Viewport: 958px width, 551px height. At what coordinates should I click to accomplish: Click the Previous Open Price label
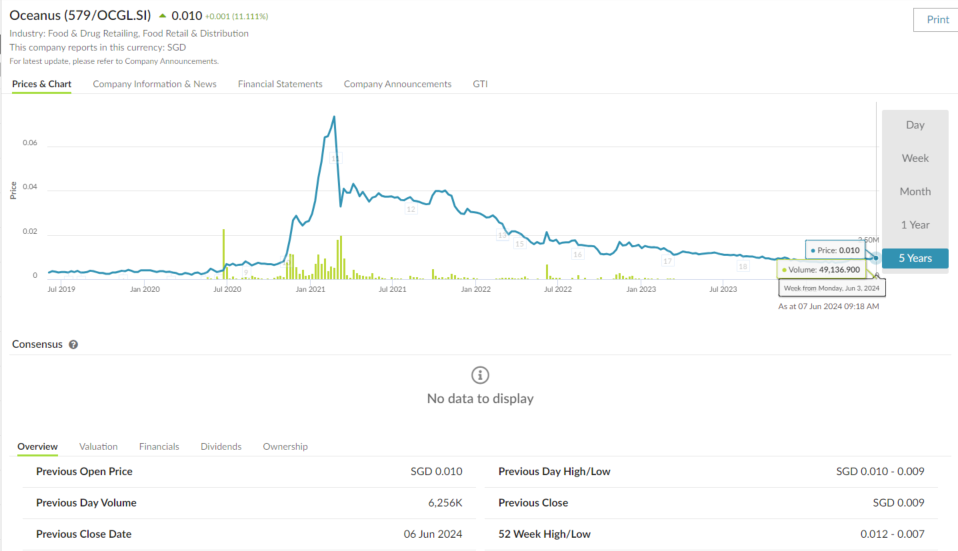(84, 472)
